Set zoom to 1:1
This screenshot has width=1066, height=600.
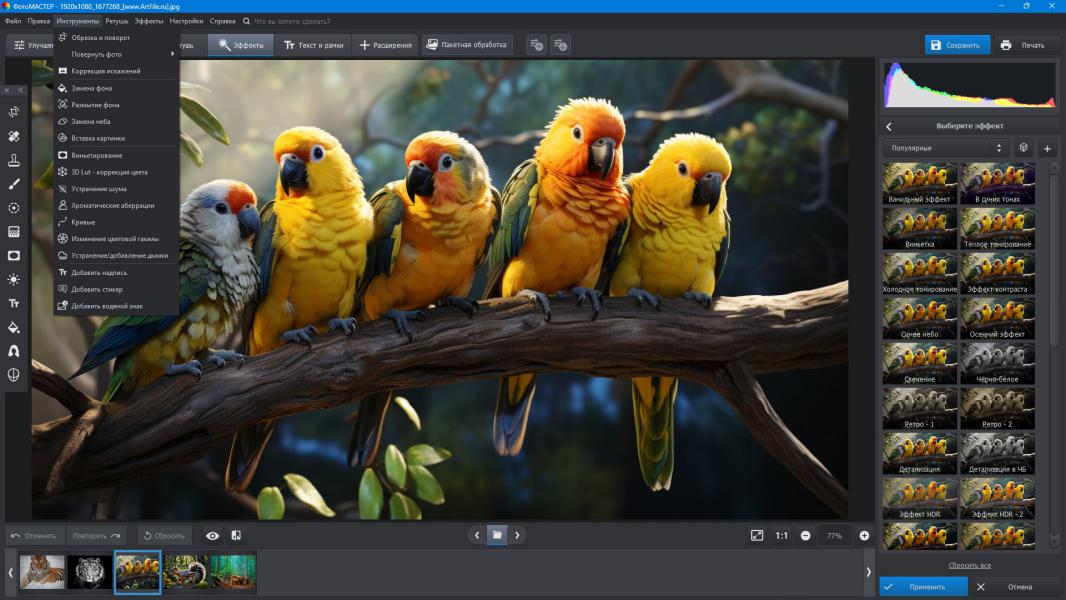coord(782,535)
